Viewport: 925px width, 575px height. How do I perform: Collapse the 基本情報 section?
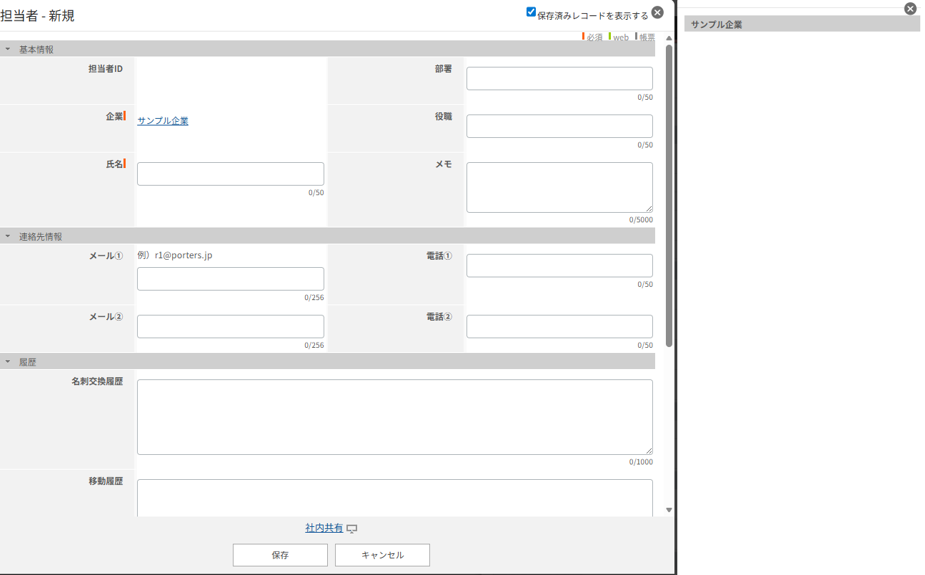pos(8,49)
